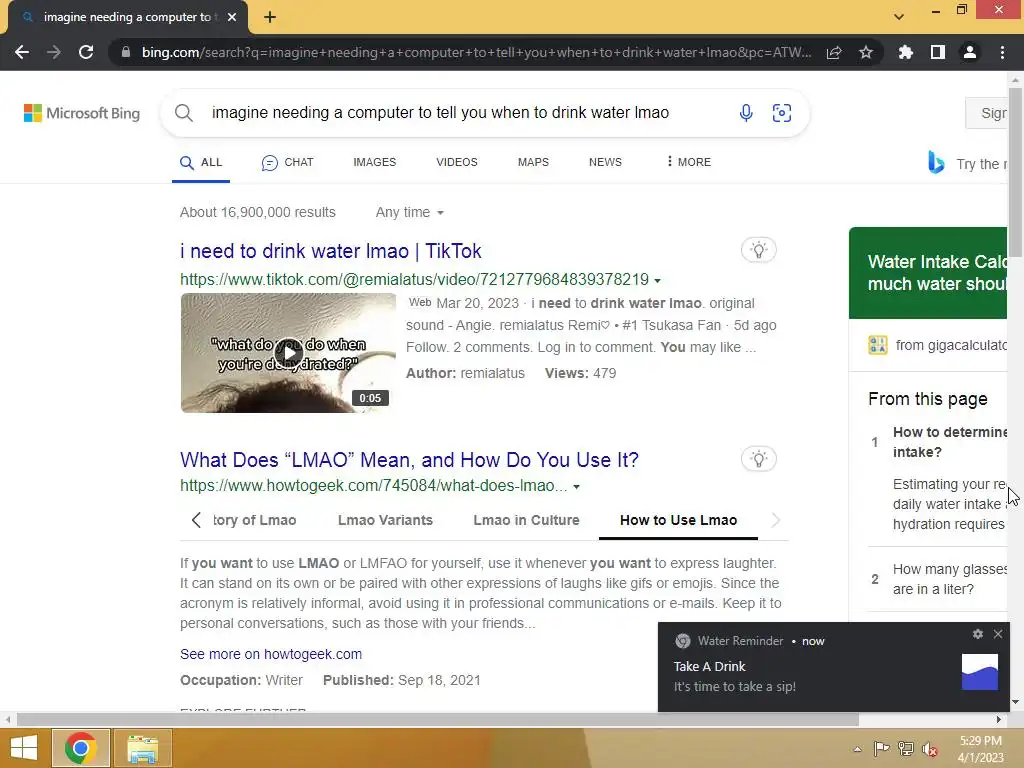Select the Lmao in Culture section tab
This screenshot has width=1024, height=768.
[x=526, y=520]
